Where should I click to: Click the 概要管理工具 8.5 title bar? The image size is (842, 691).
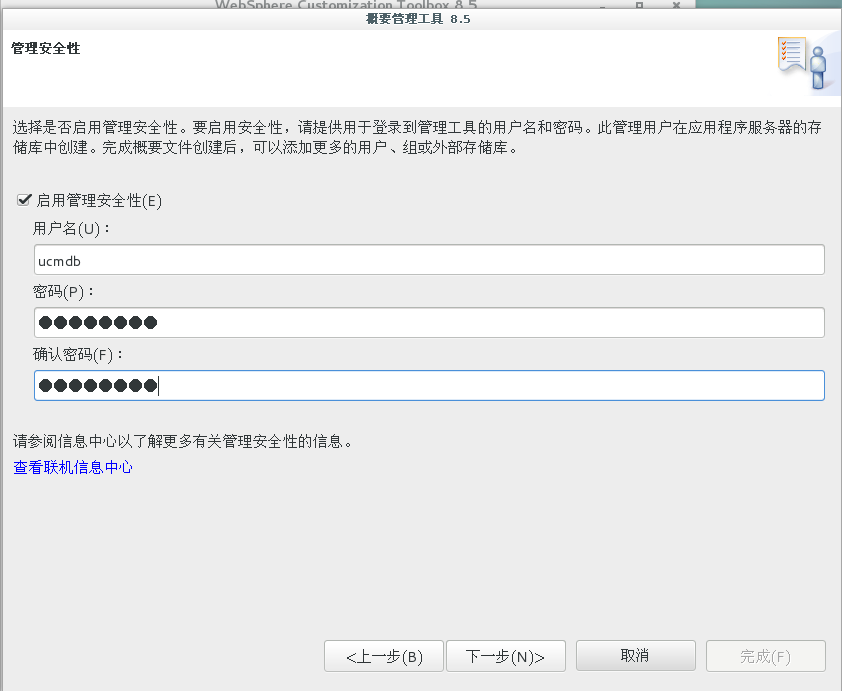(x=420, y=18)
